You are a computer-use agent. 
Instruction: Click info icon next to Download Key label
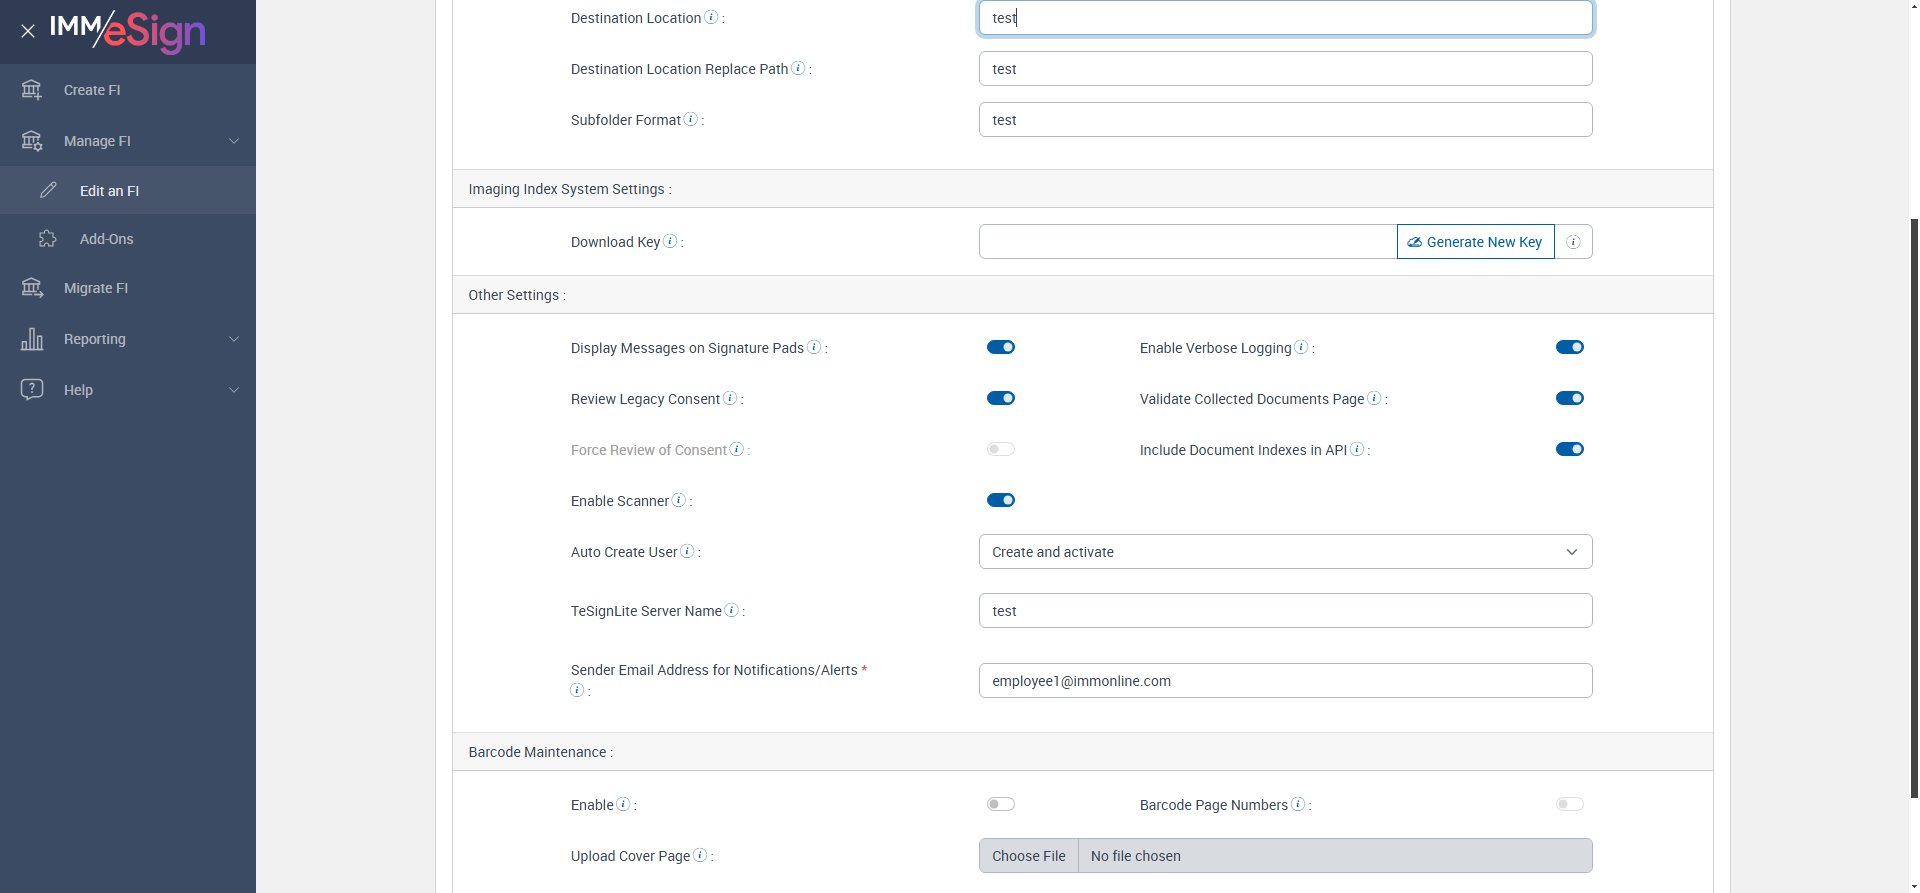pyautogui.click(x=670, y=241)
